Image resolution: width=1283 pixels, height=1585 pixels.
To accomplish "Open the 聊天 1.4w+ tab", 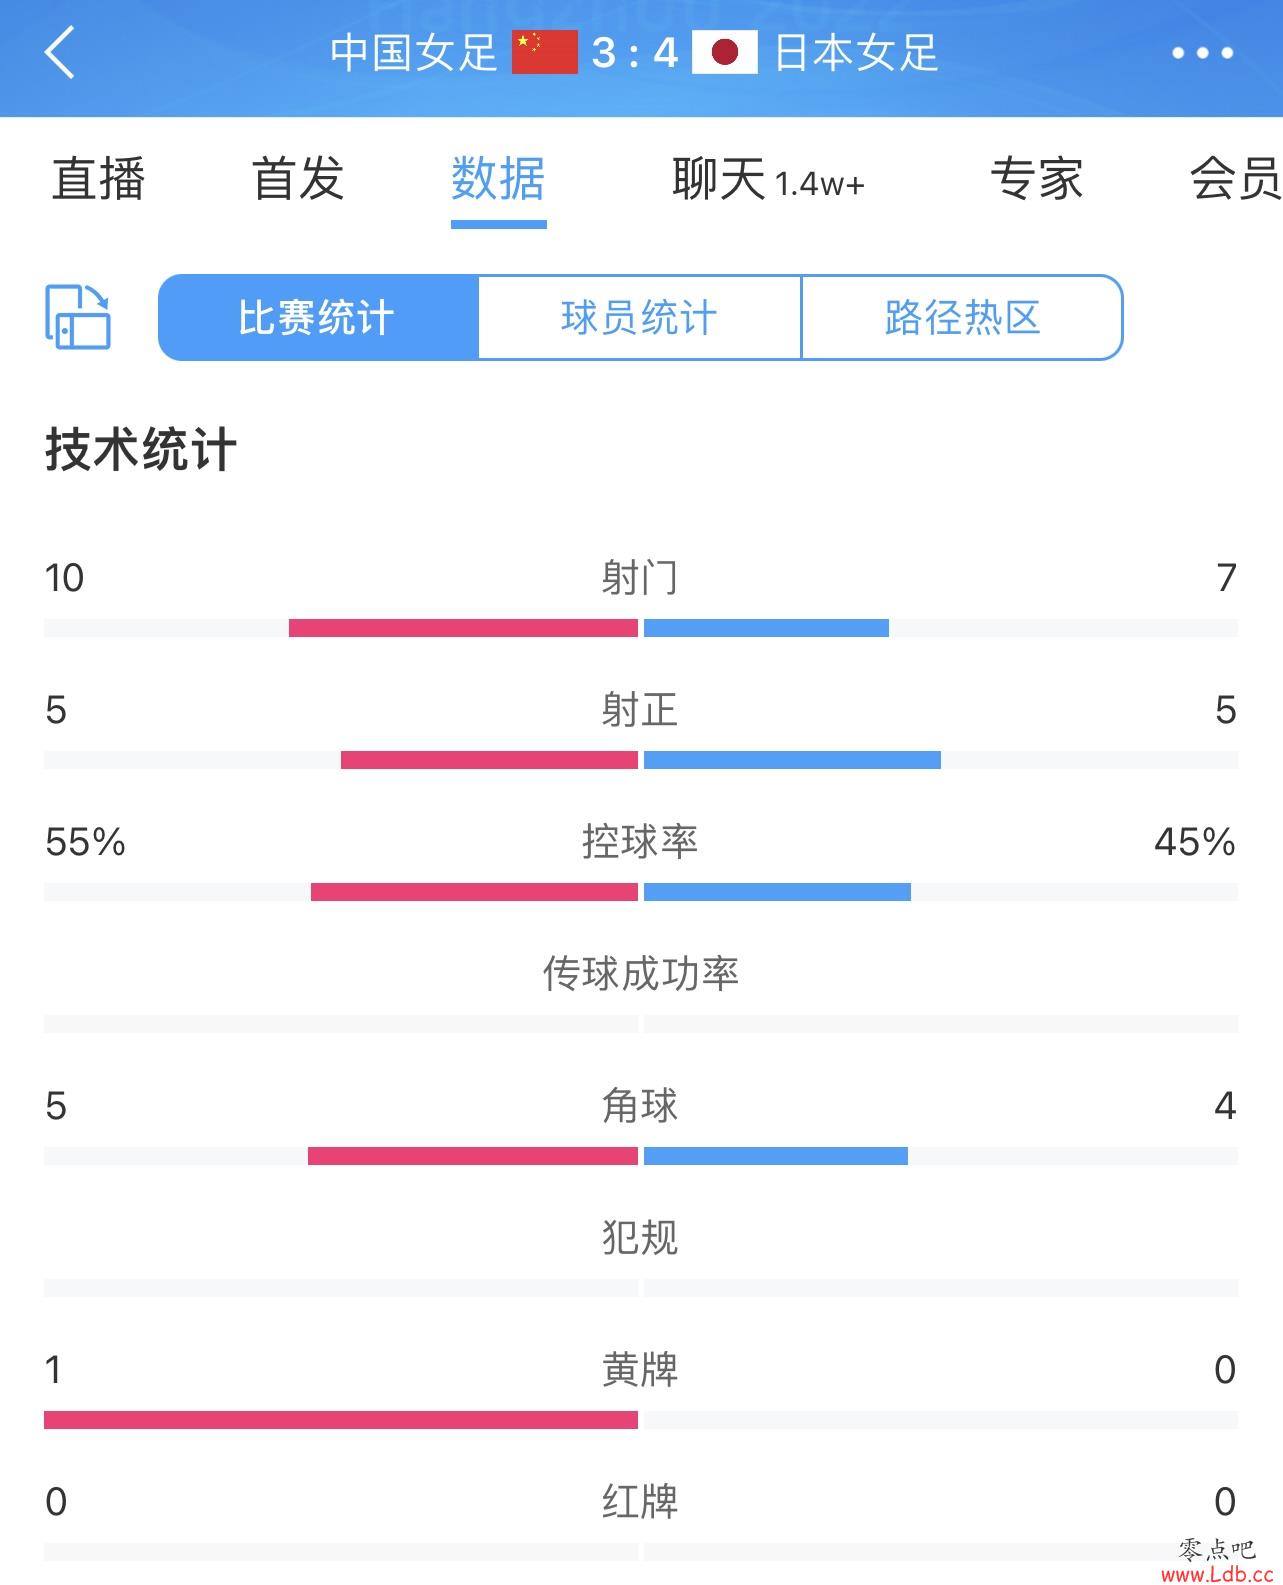I will [x=768, y=180].
